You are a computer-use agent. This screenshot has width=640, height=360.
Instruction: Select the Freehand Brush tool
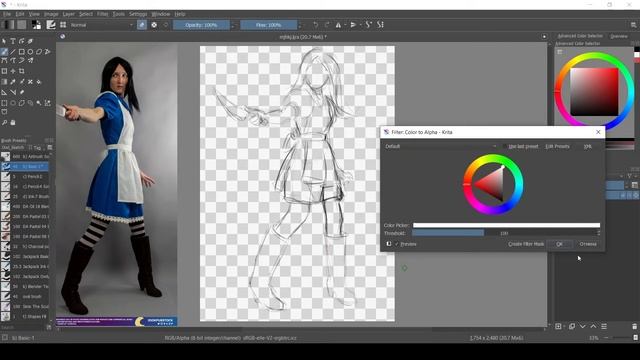click(x=4, y=52)
